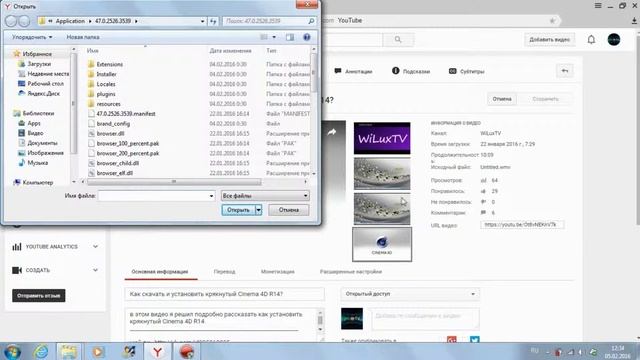The width and height of the screenshot is (640, 360).
Task: Click Cancel button in the file dialog
Action: coord(289,210)
